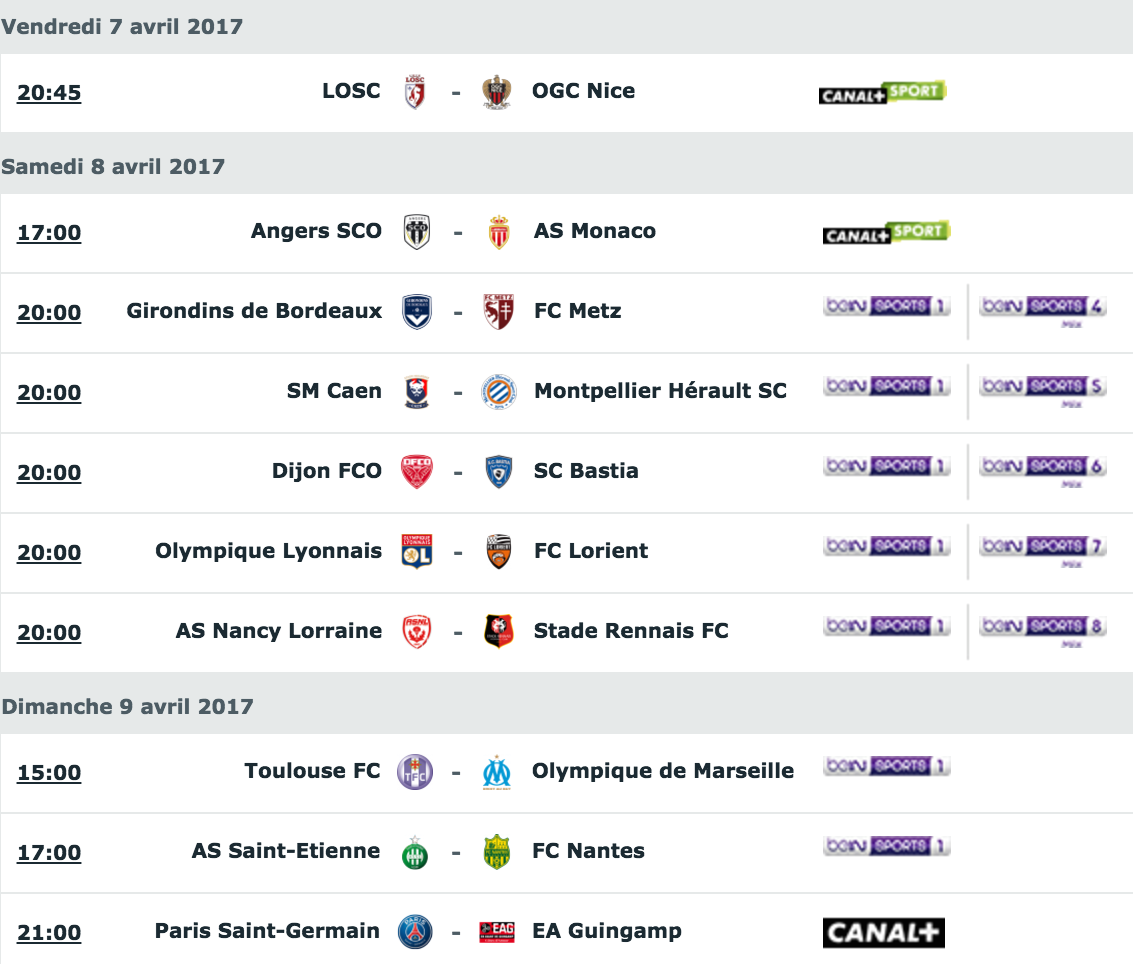This screenshot has height=964, width=1133.
Task: Click the Girondins de Bordeaux crest
Action: (x=417, y=312)
